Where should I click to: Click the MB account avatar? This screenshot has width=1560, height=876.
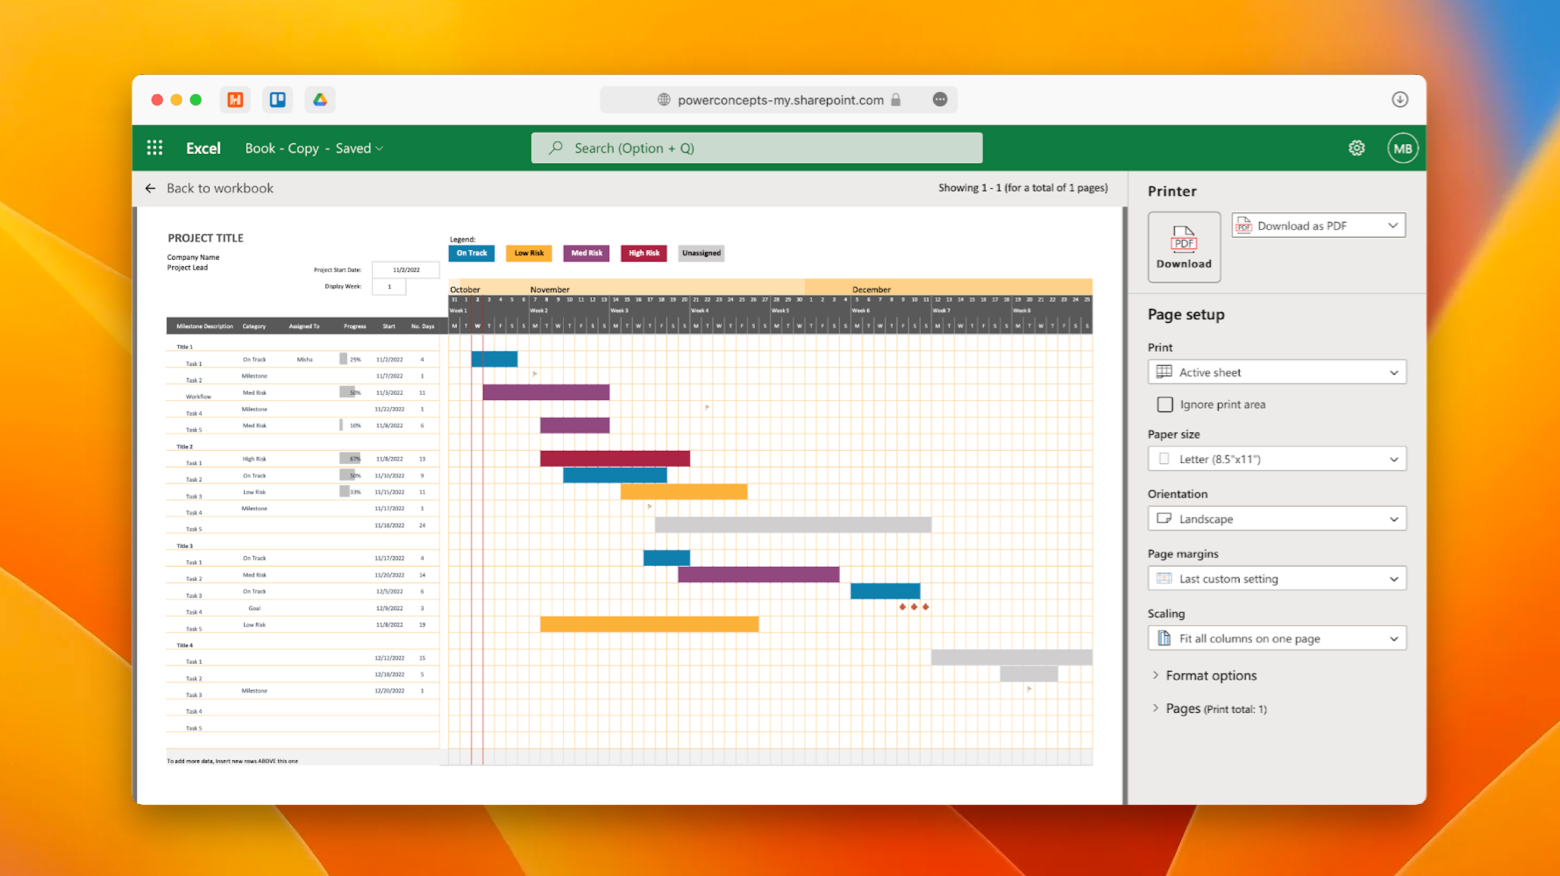1402,147
